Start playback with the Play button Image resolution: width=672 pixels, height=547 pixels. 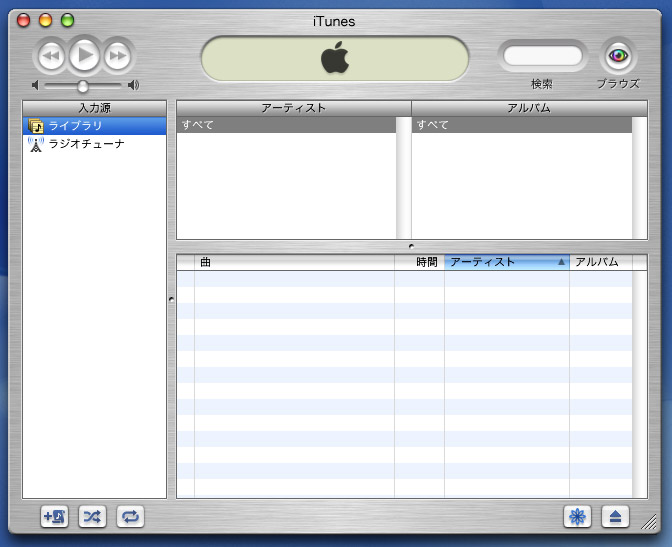point(84,55)
